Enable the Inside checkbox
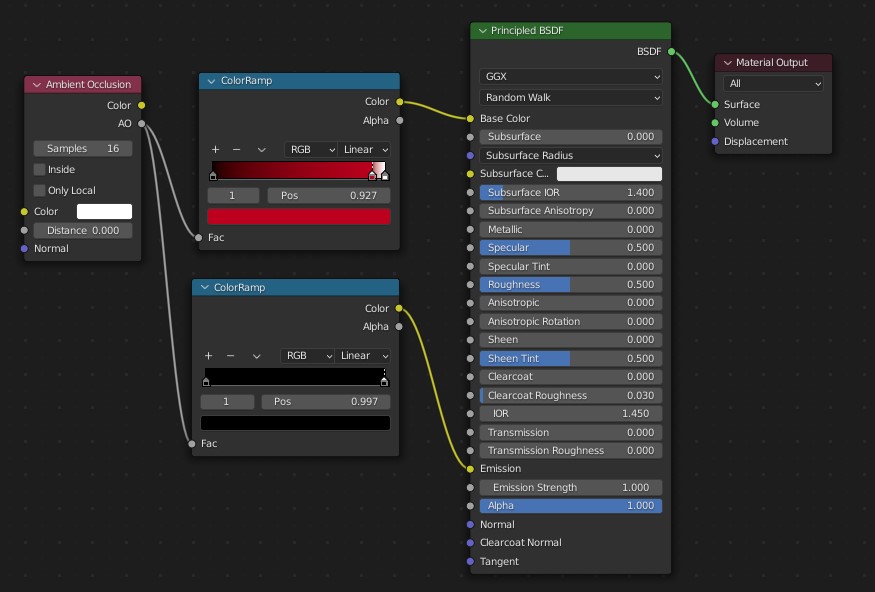Viewport: 875px width, 592px height. point(40,170)
